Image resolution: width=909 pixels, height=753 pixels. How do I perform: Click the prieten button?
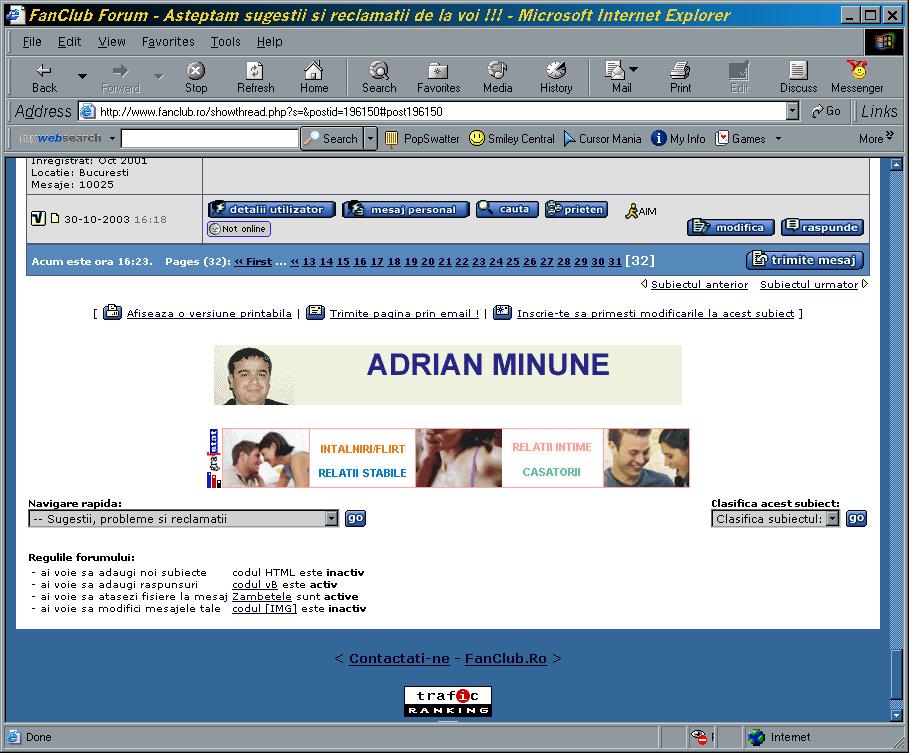pos(576,209)
